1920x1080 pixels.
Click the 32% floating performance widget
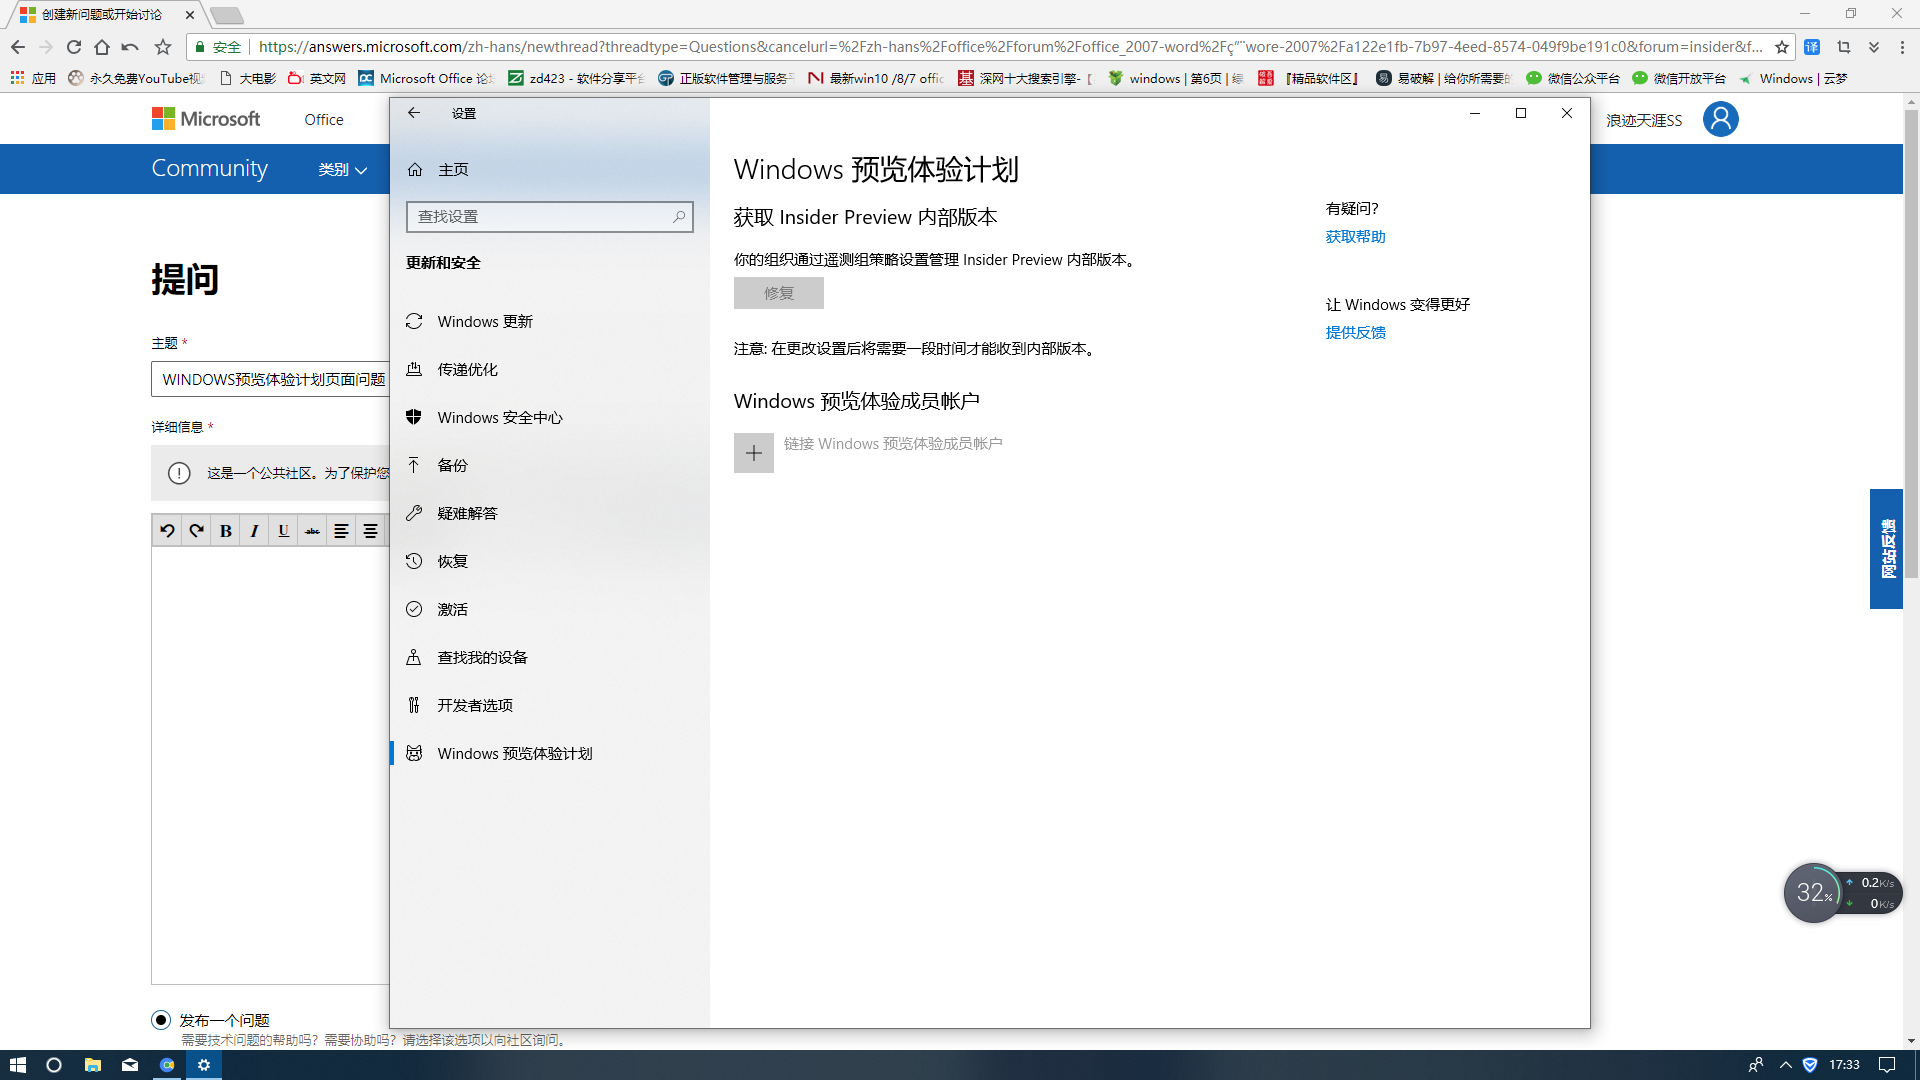[1813, 893]
